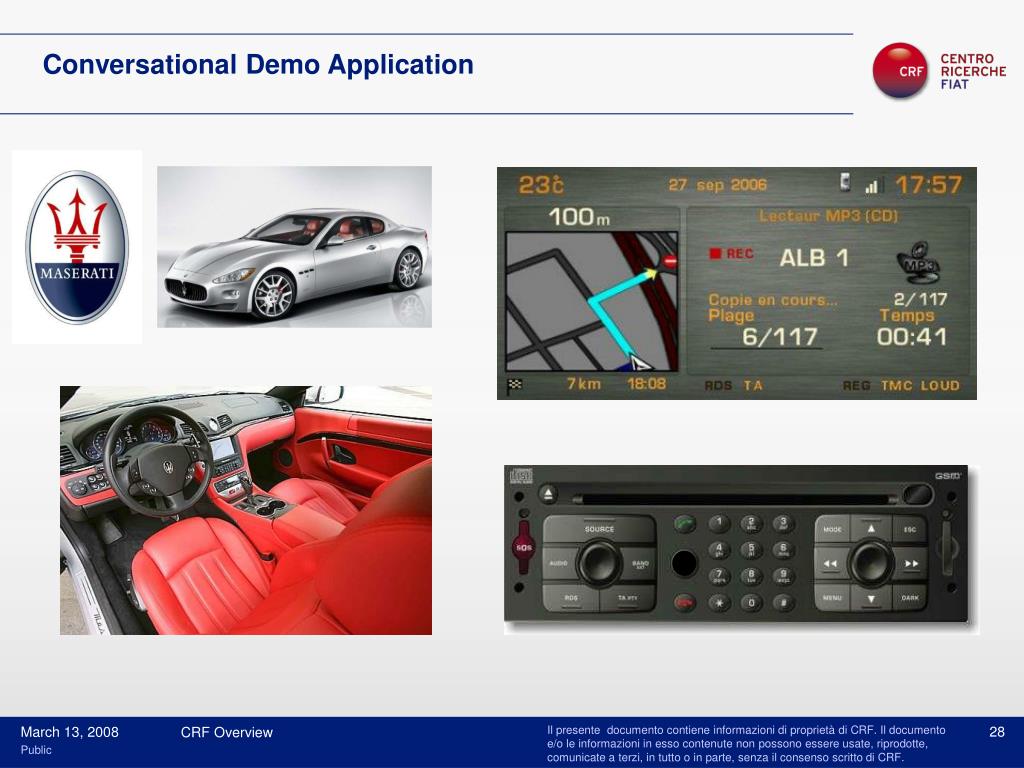Click the red hang-up phone button
The height and width of the screenshot is (768, 1024).
click(684, 602)
